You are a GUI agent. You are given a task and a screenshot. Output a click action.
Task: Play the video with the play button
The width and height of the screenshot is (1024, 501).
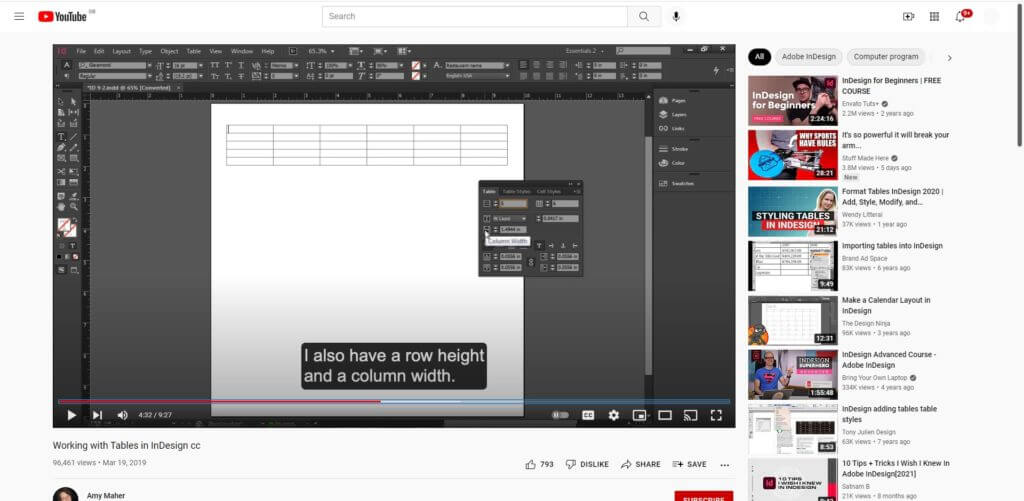click(x=71, y=415)
